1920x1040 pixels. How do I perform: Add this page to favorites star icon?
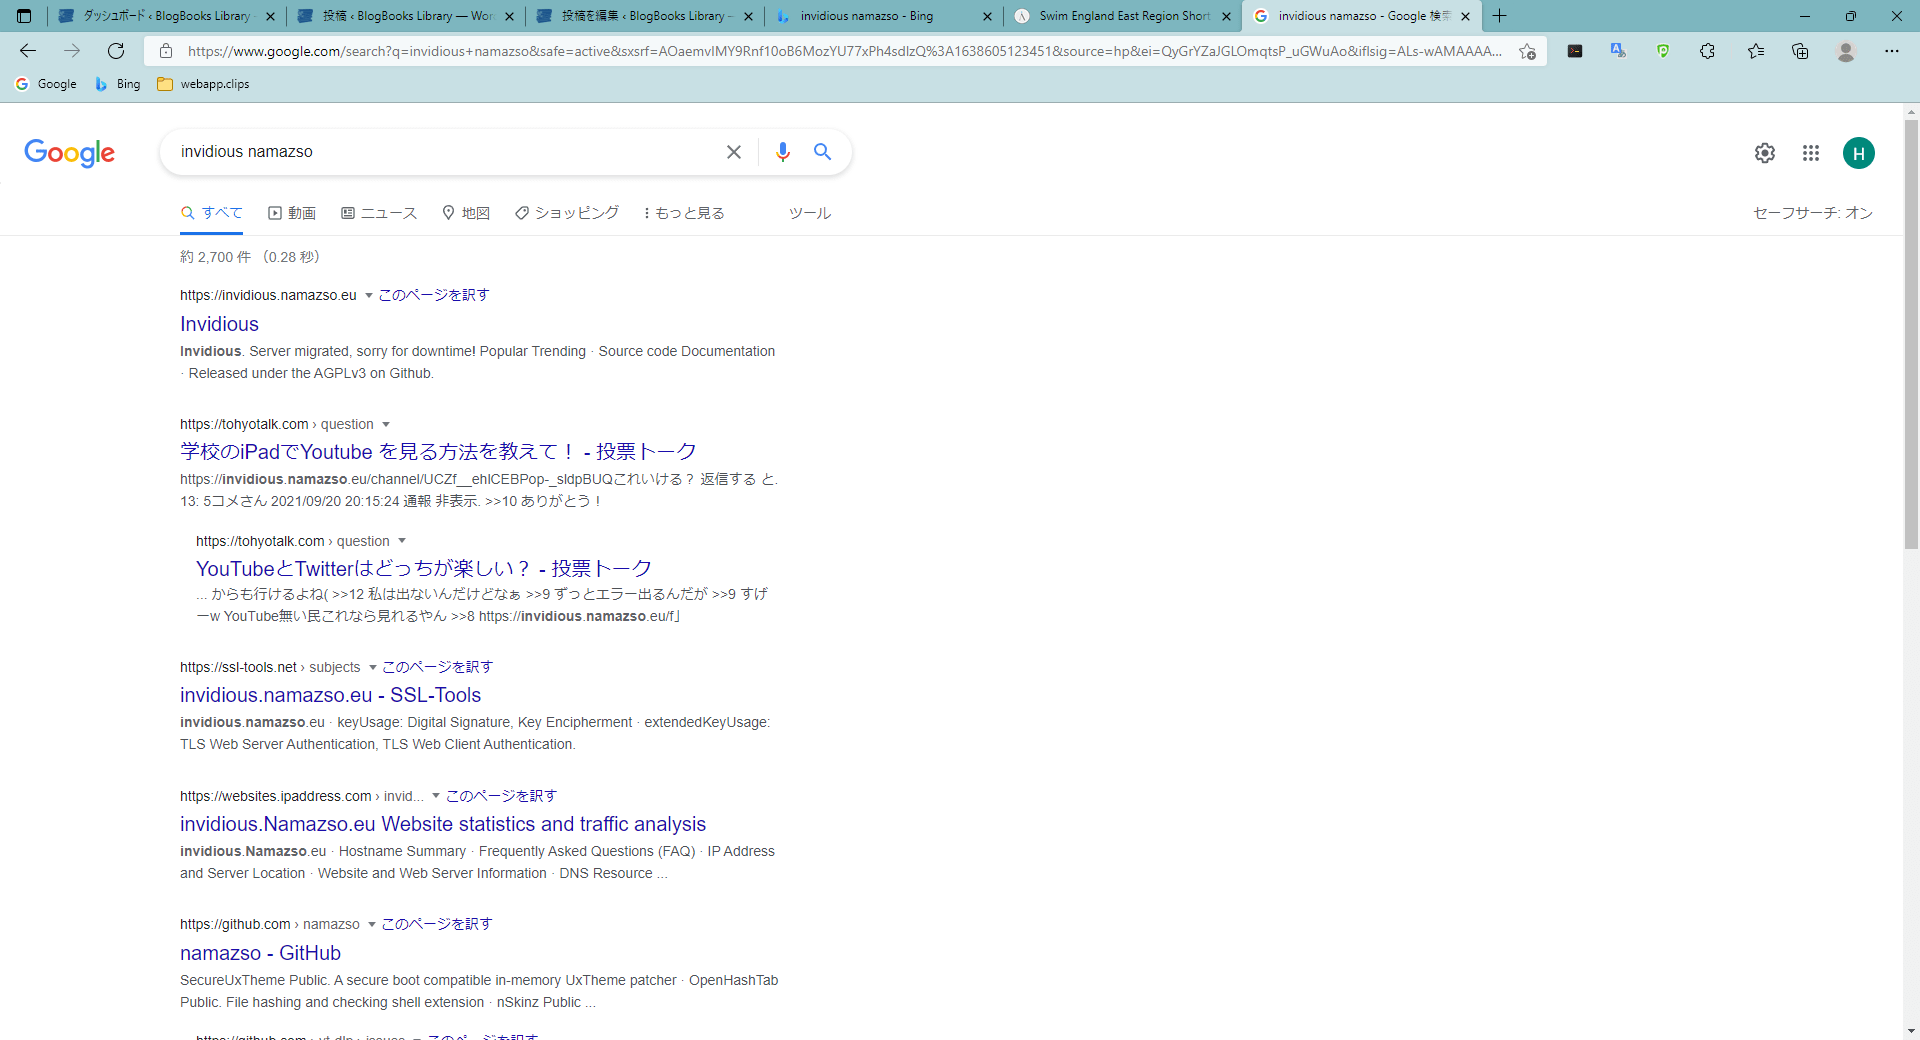coord(1527,51)
